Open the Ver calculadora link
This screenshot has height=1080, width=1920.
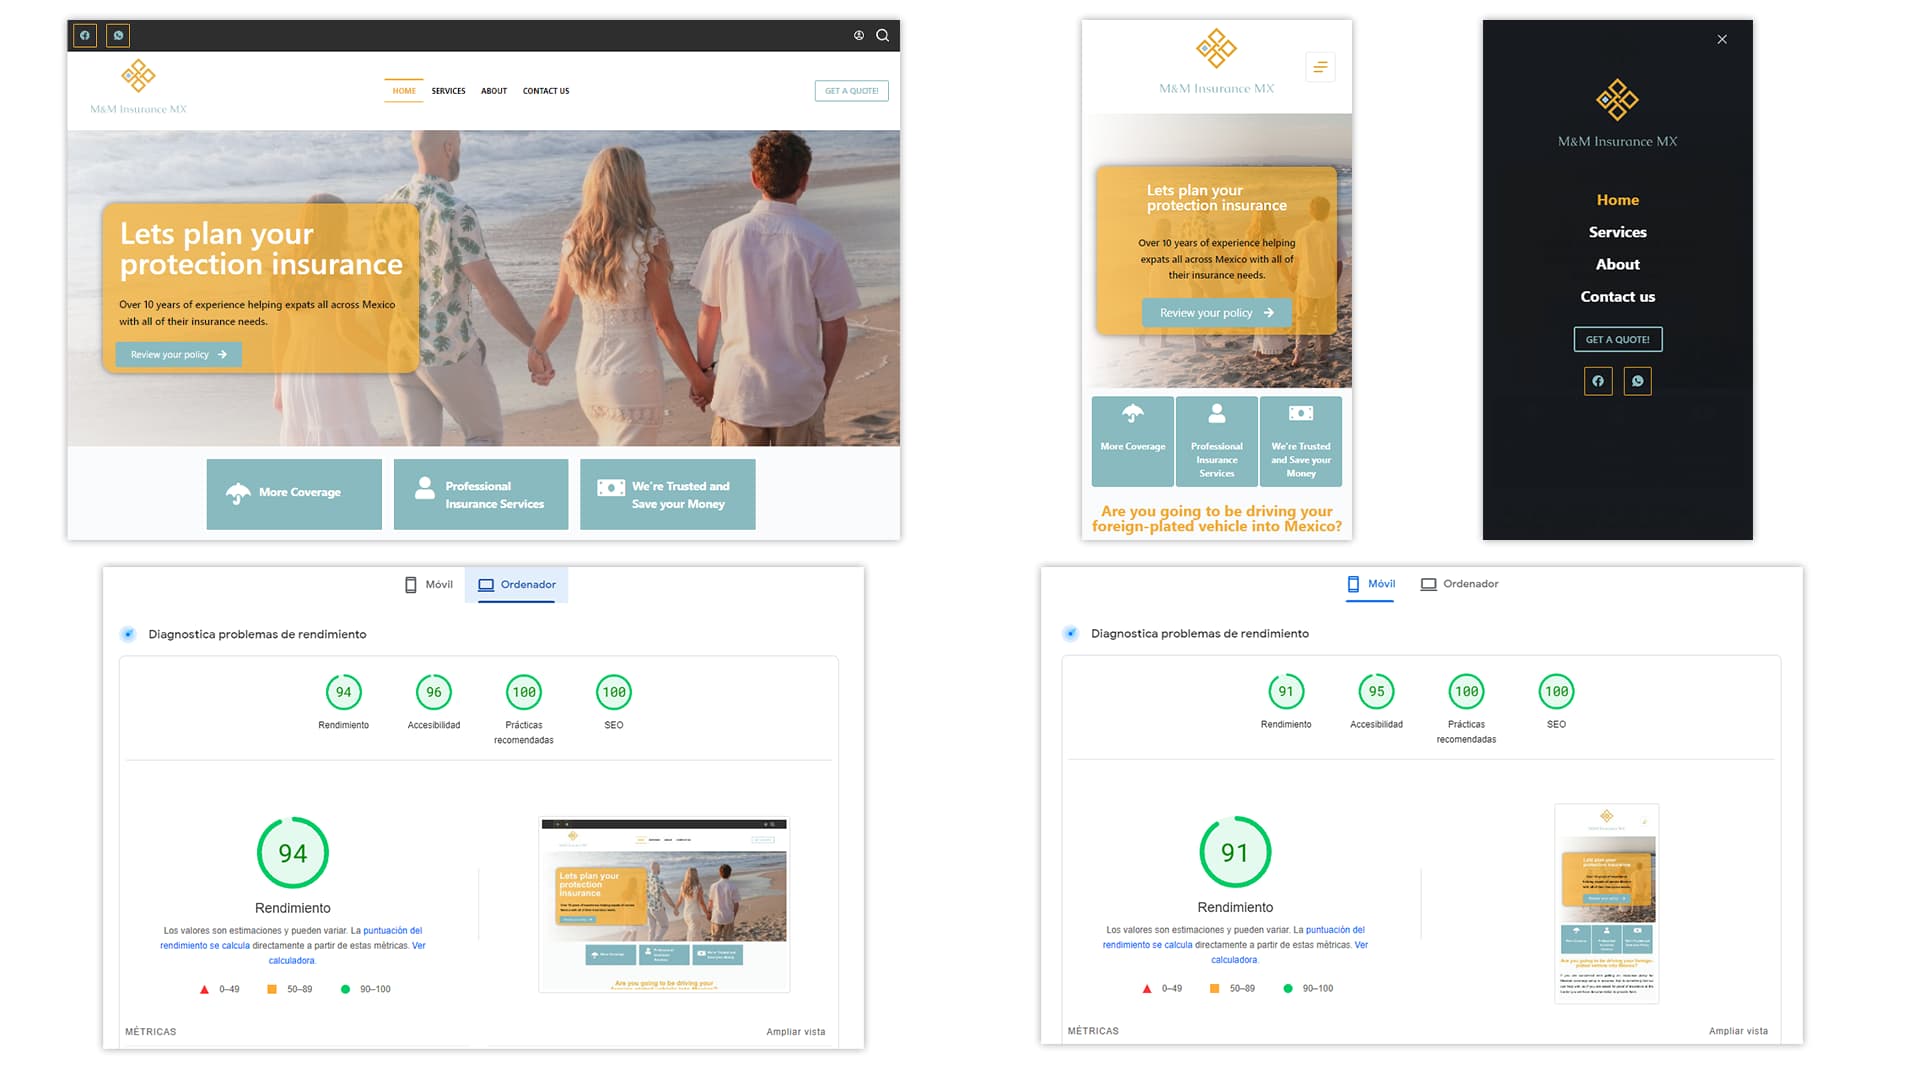tap(292, 960)
